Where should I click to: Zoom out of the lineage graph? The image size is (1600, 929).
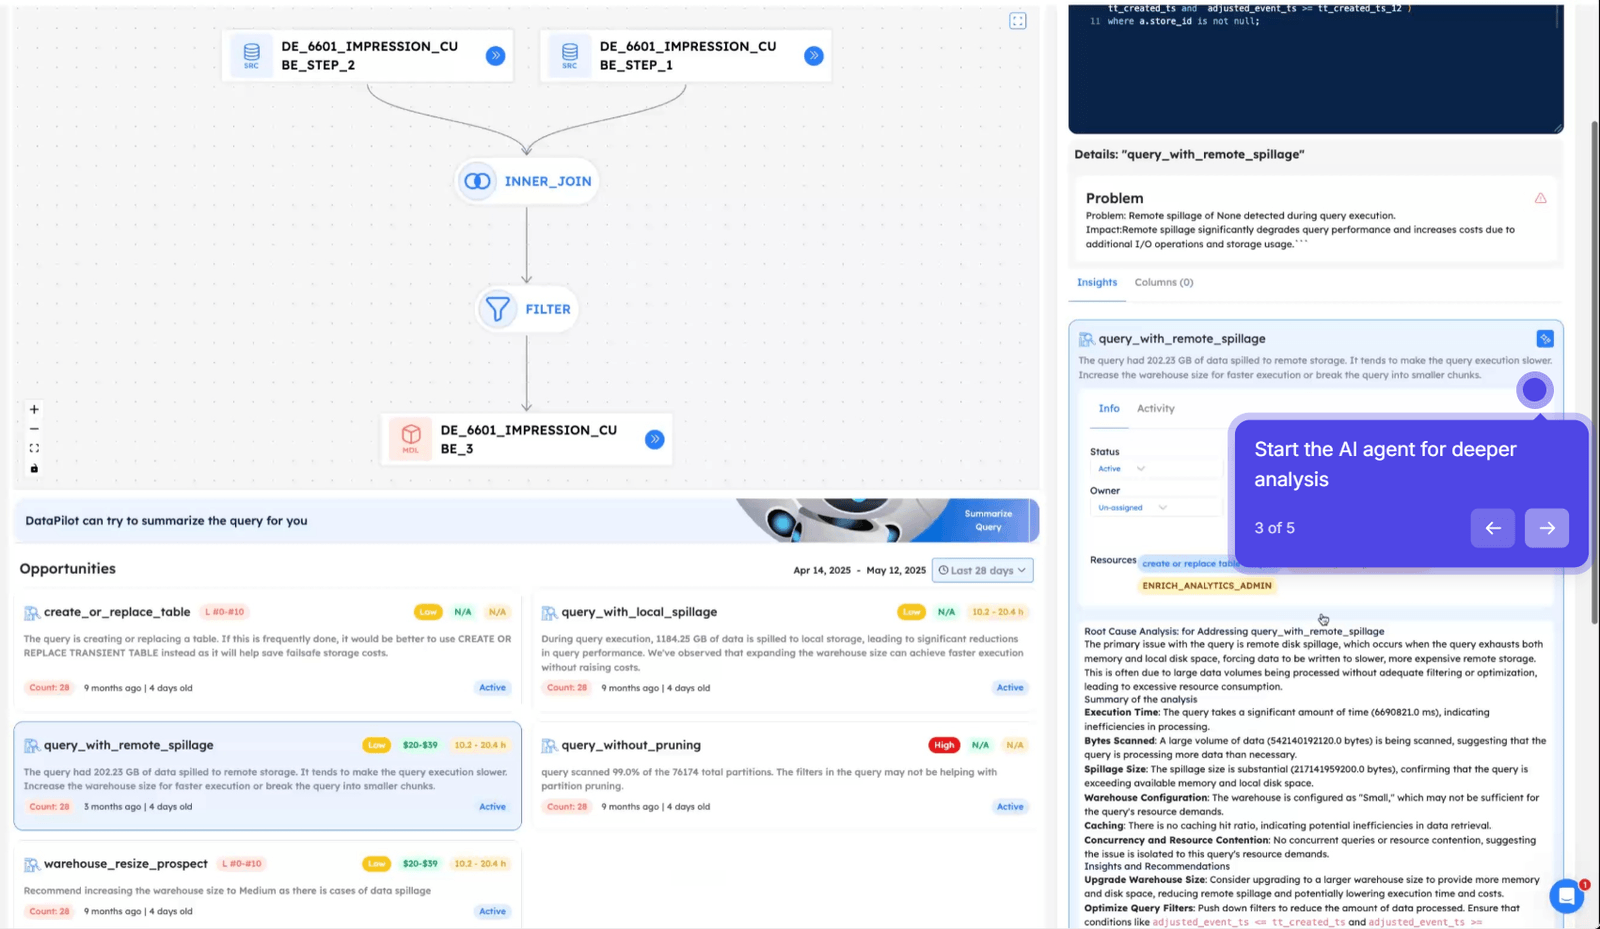(x=34, y=429)
